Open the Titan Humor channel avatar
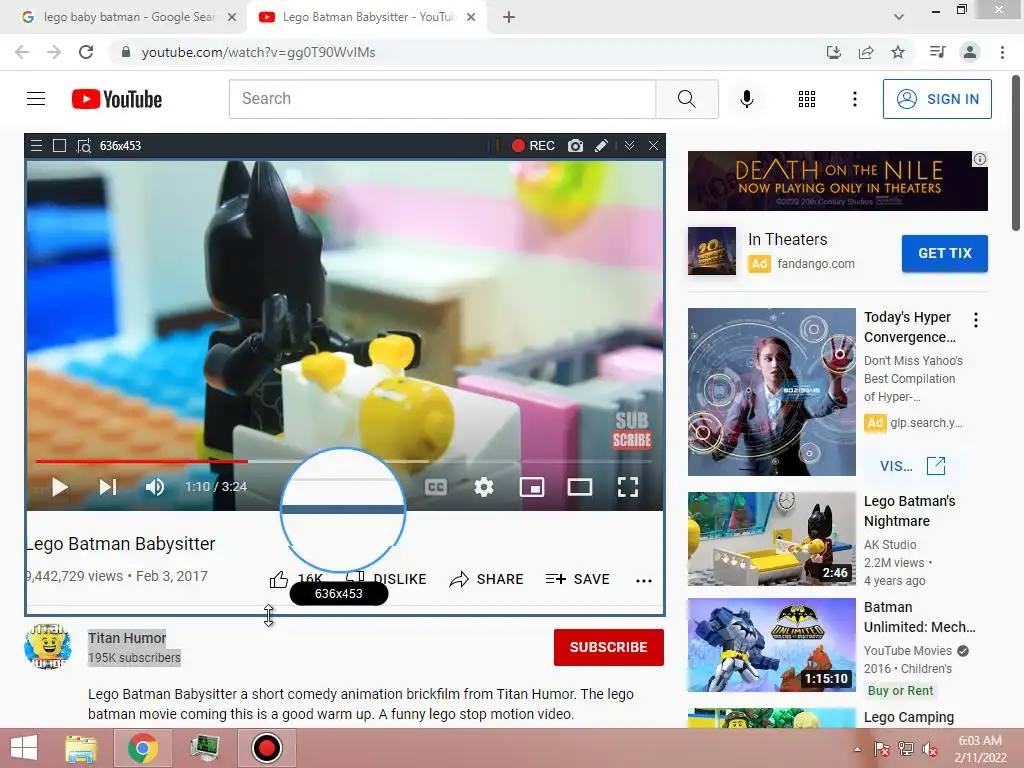Screen dimensions: 1024x768 pos(47,647)
